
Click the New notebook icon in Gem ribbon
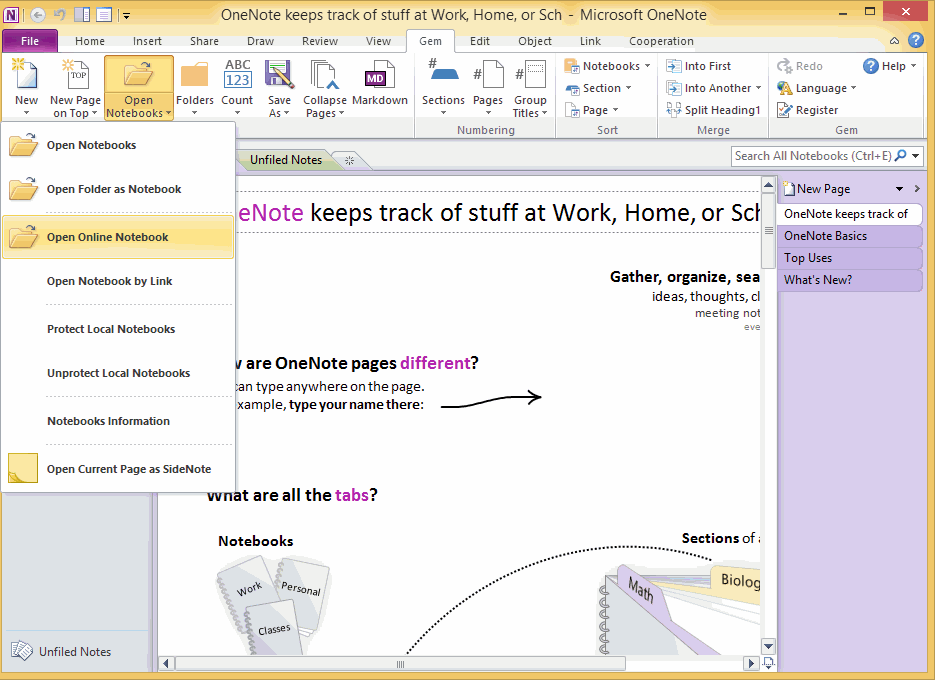26,75
